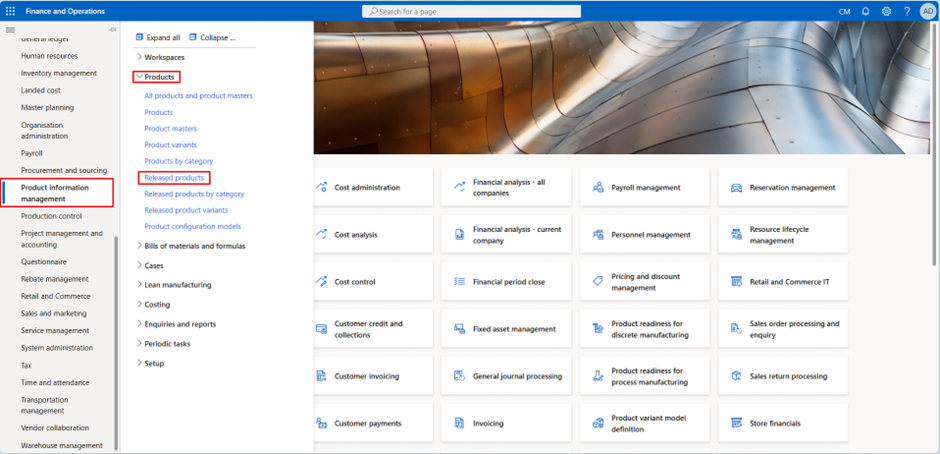Screen dimensions: 940x454
Task: Click the Reservation management tile icon
Action: click(x=736, y=187)
